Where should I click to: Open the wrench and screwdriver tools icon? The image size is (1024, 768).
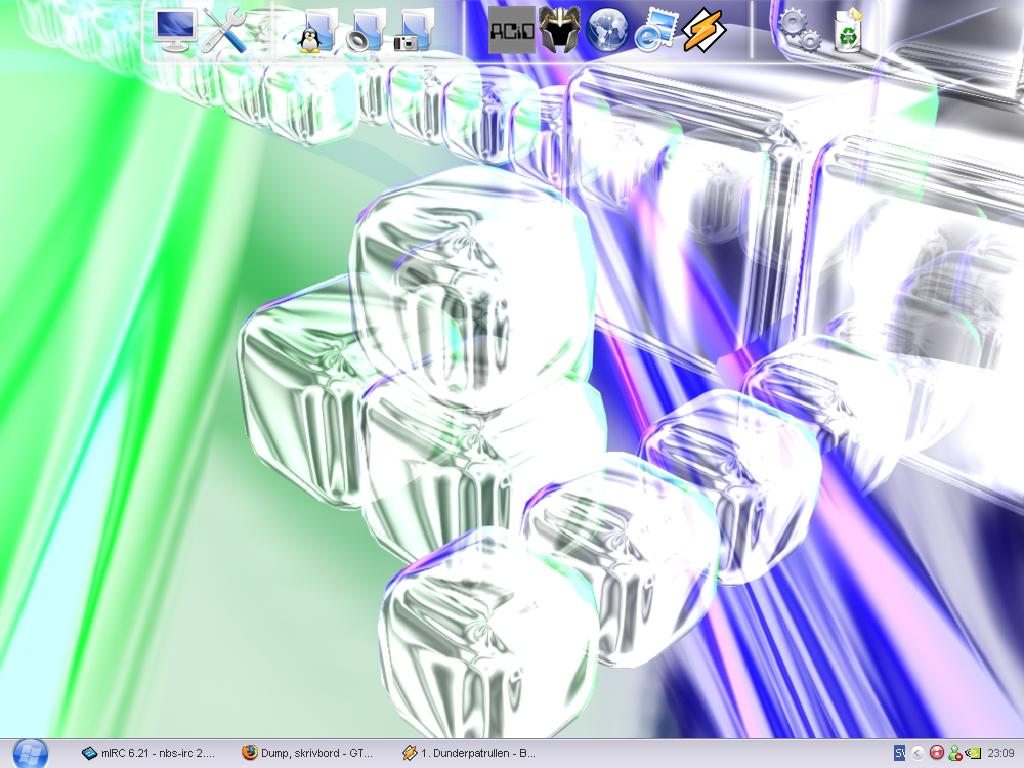[x=224, y=30]
